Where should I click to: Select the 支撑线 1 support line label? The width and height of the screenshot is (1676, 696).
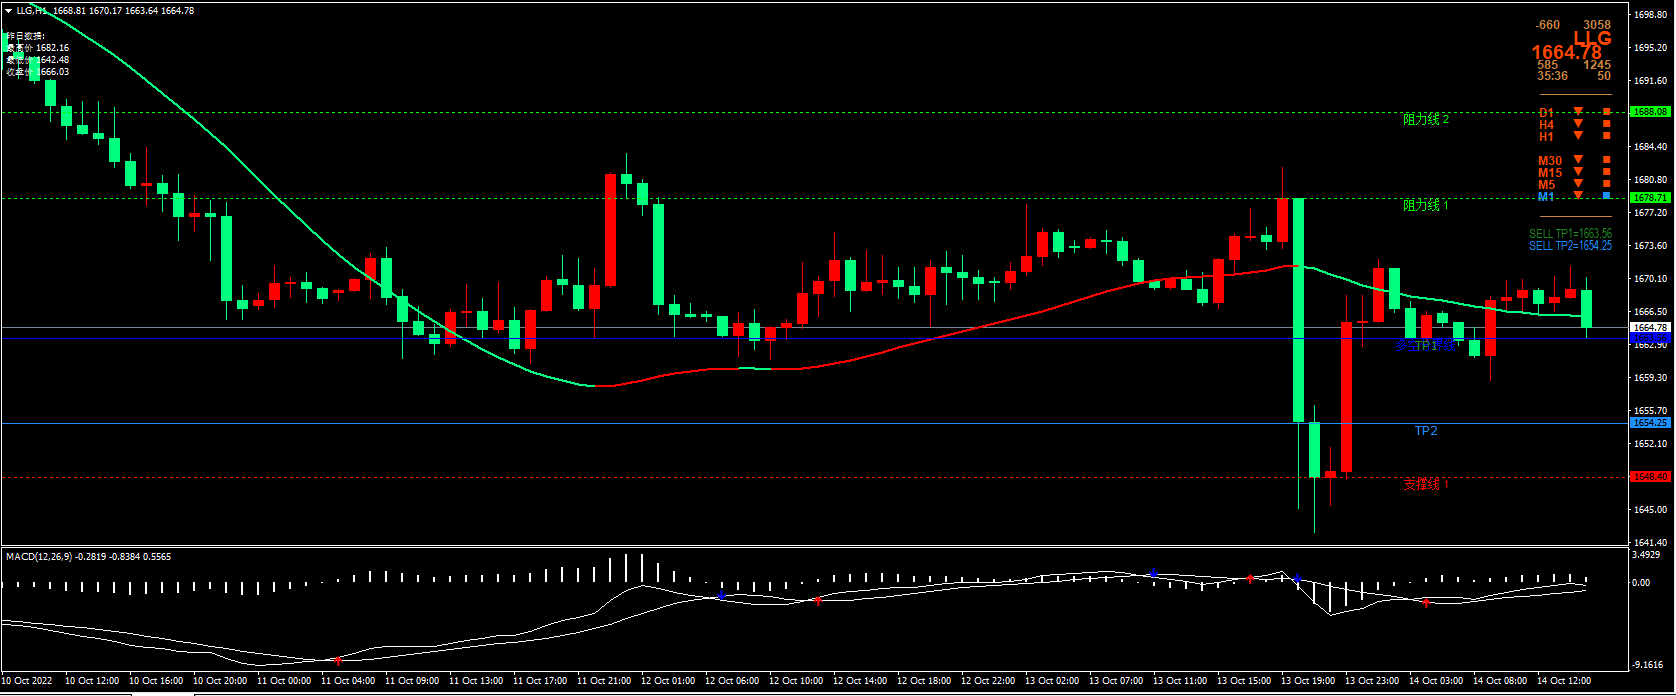click(x=1426, y=484)
